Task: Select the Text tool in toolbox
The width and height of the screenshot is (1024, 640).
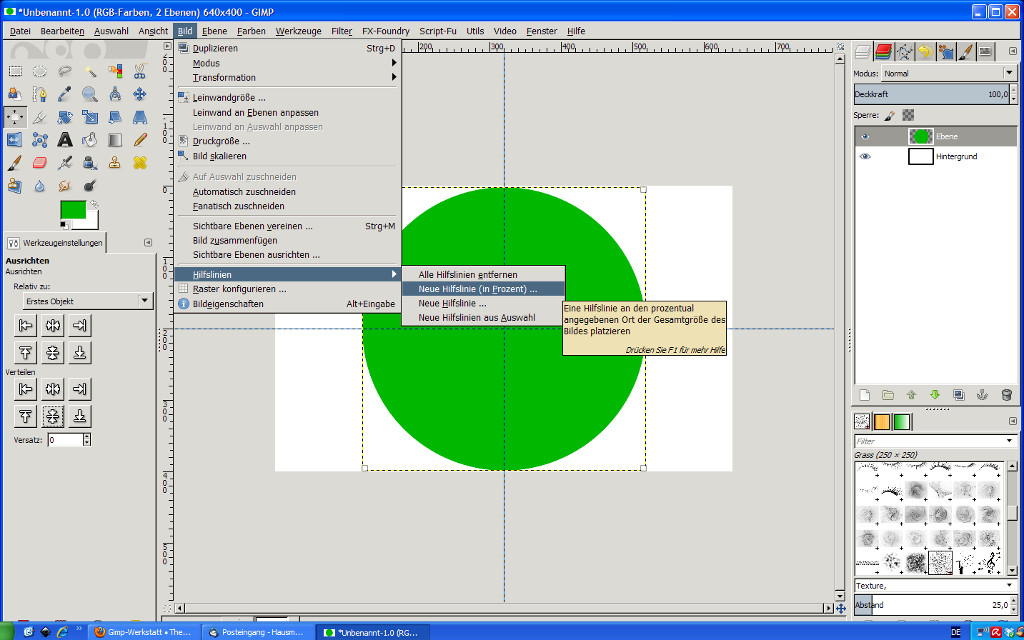Action: (x=65, y=140)
